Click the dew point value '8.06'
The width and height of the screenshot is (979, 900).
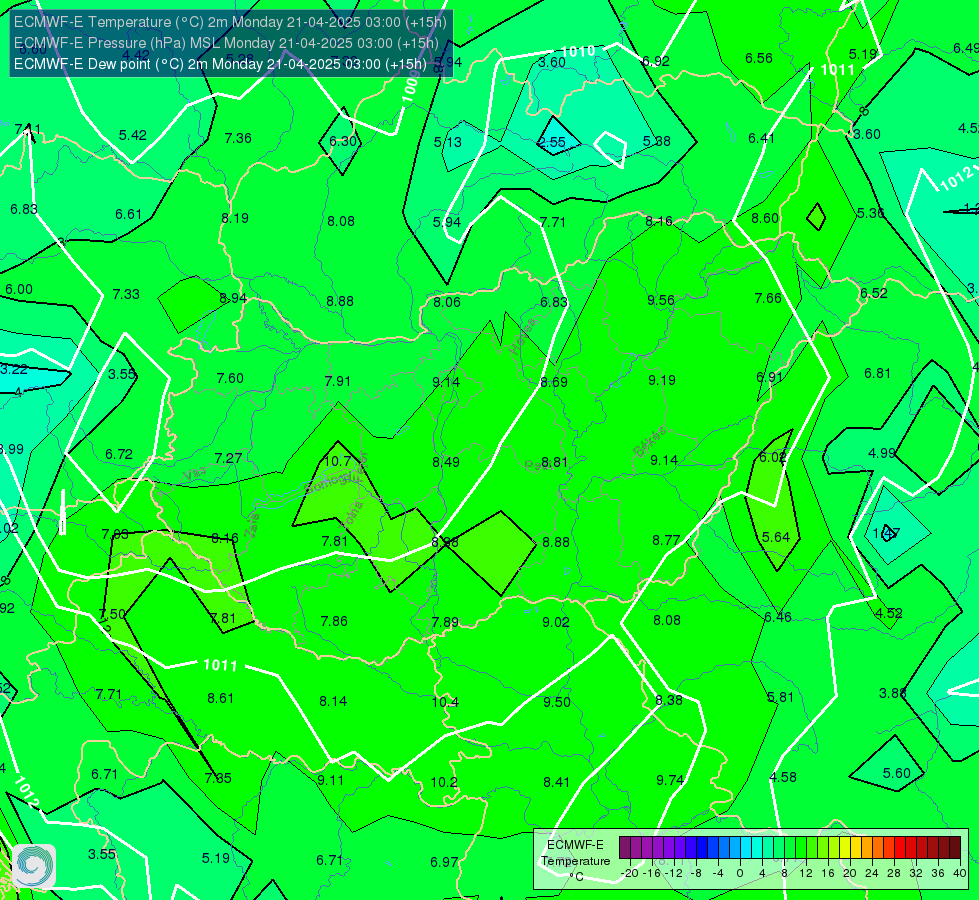446,302
